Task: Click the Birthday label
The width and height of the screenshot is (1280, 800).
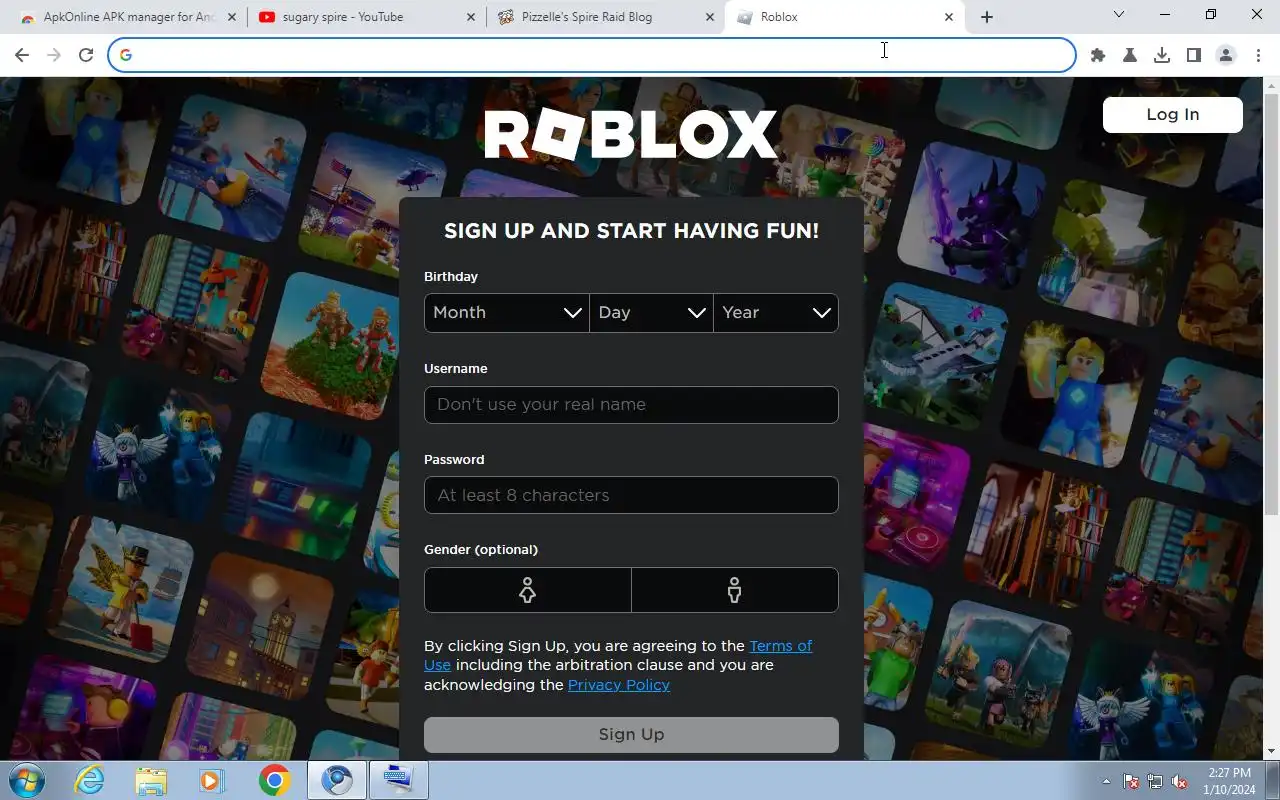Action: [451, 277]
